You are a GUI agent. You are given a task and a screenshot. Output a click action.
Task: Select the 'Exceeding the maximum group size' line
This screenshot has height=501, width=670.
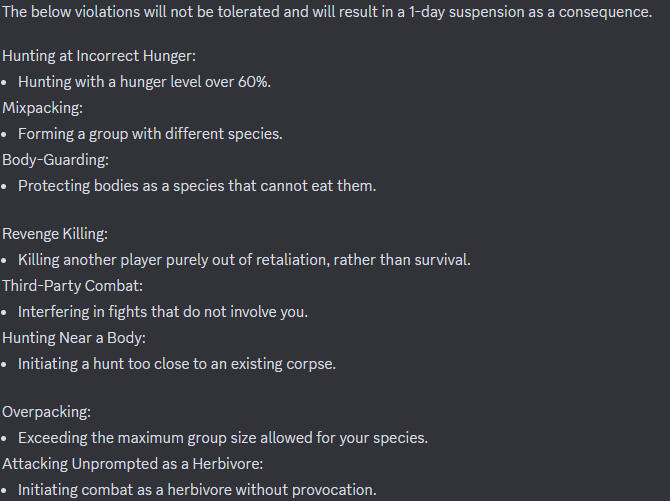[x=223, y=438]
